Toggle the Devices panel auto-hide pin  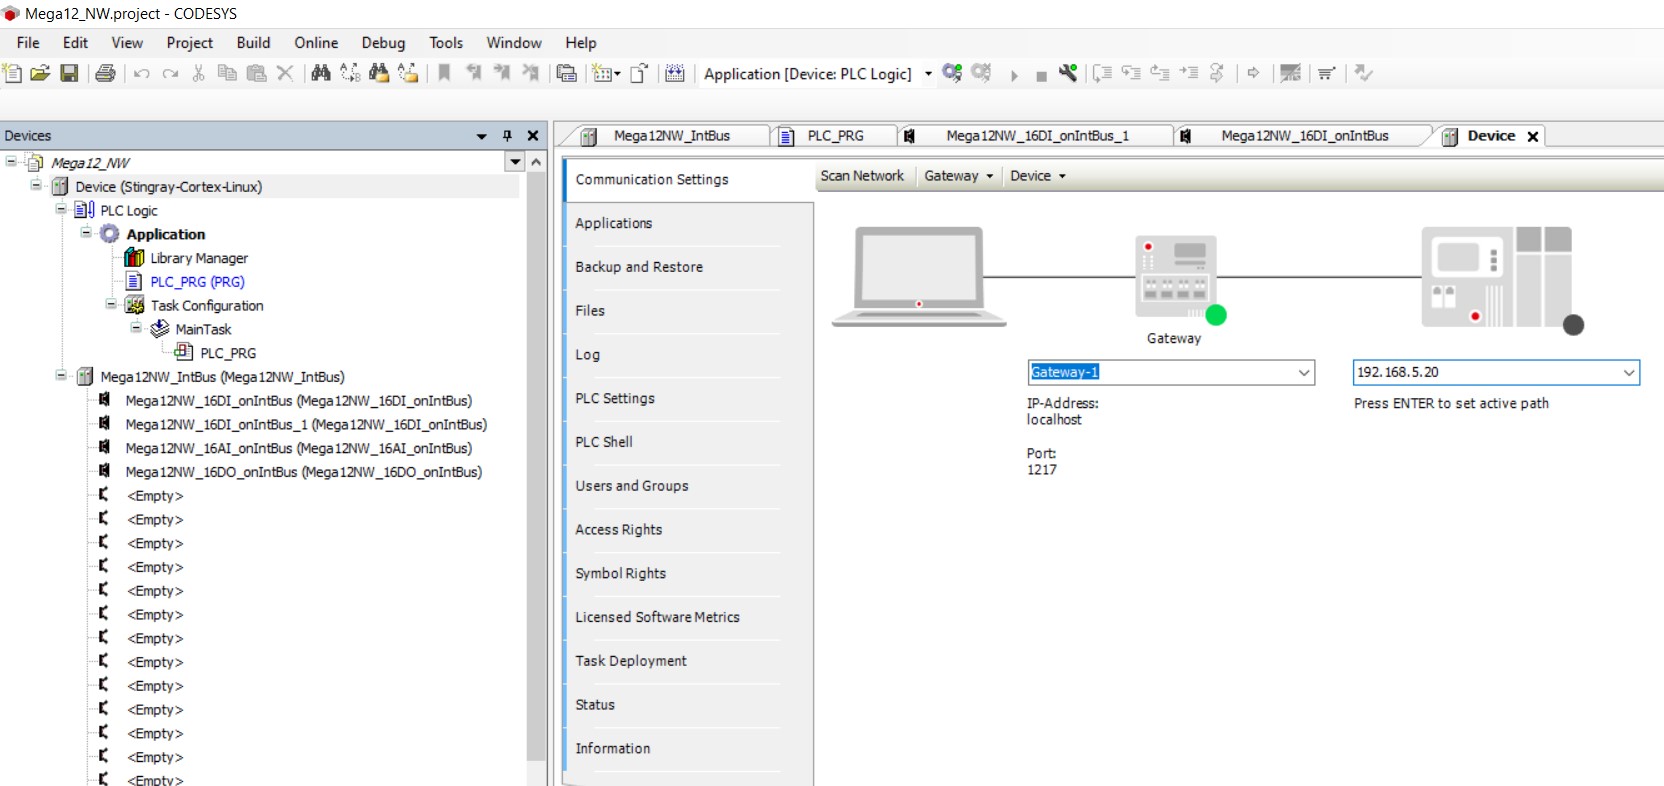point(507,136)
